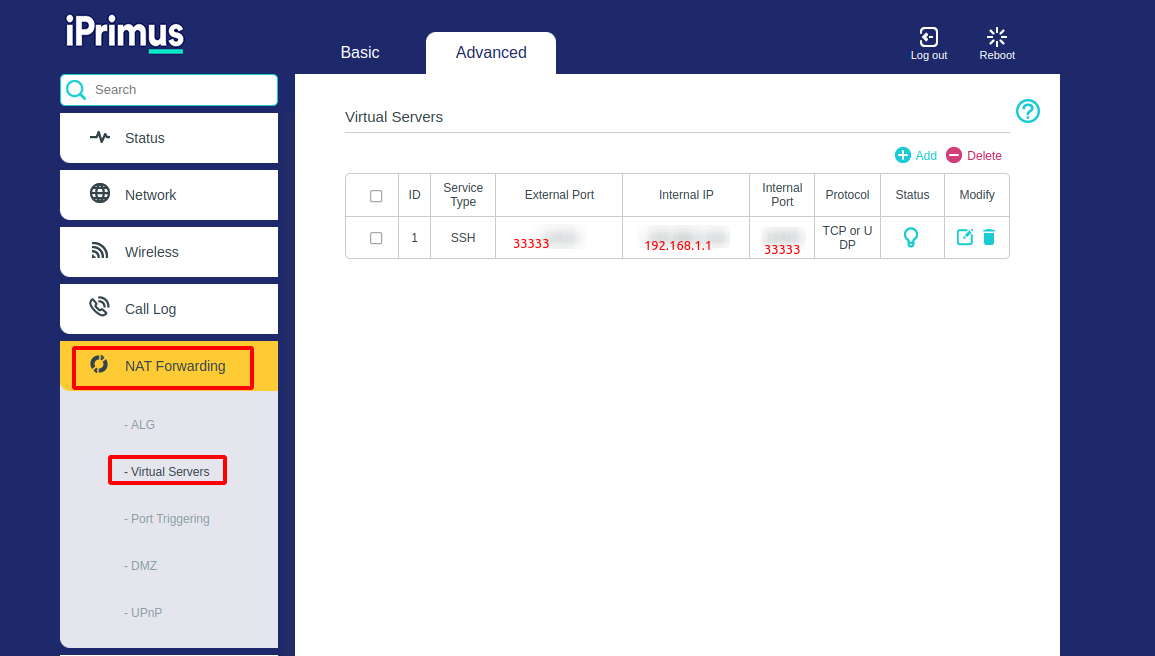1155x656 pixels.
Task: Open the Status sidebar menu
Action: 144,138
